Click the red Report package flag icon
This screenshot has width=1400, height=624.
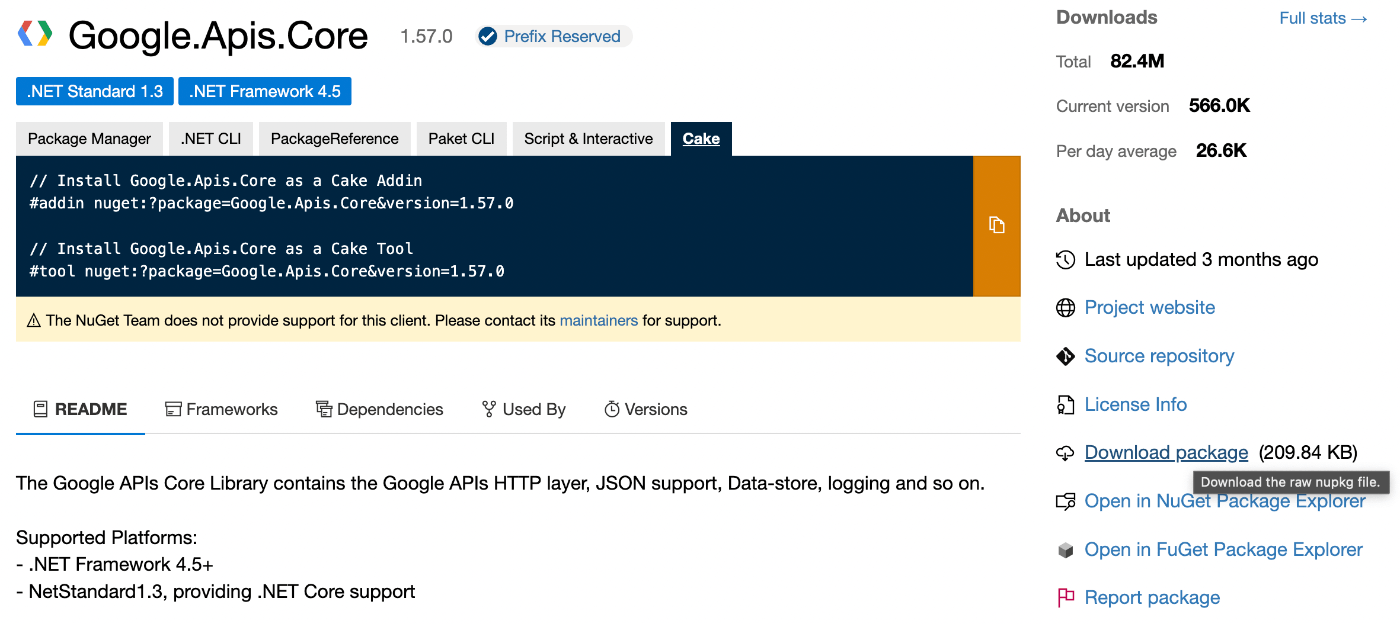tap(1066, 598)
